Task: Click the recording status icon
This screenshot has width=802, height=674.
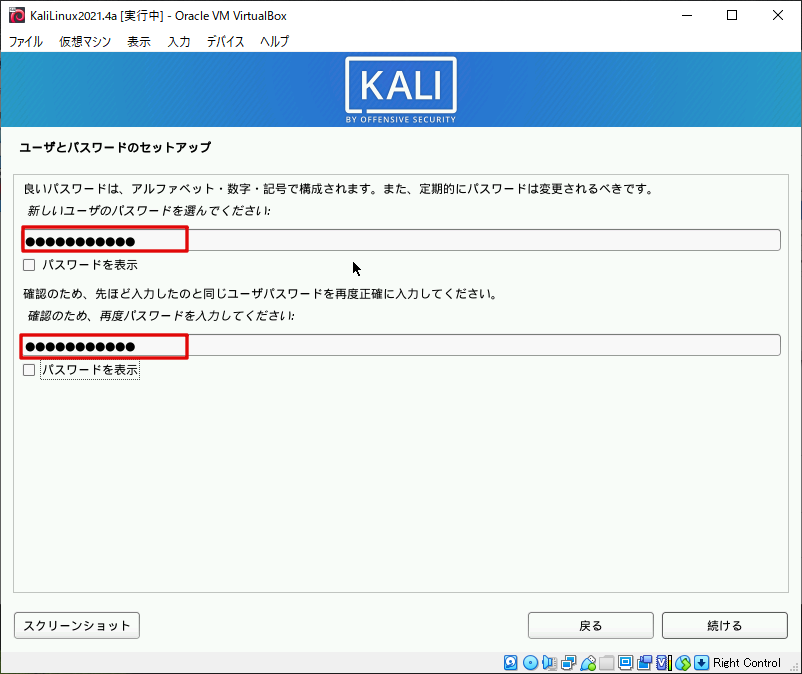Action: [x=644, y=663]
